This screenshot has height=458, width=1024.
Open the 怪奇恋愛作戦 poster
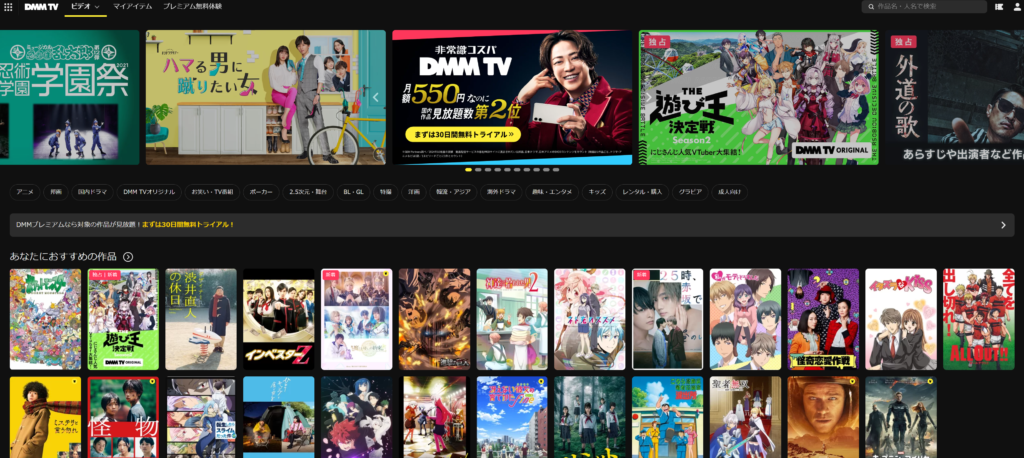823,319
